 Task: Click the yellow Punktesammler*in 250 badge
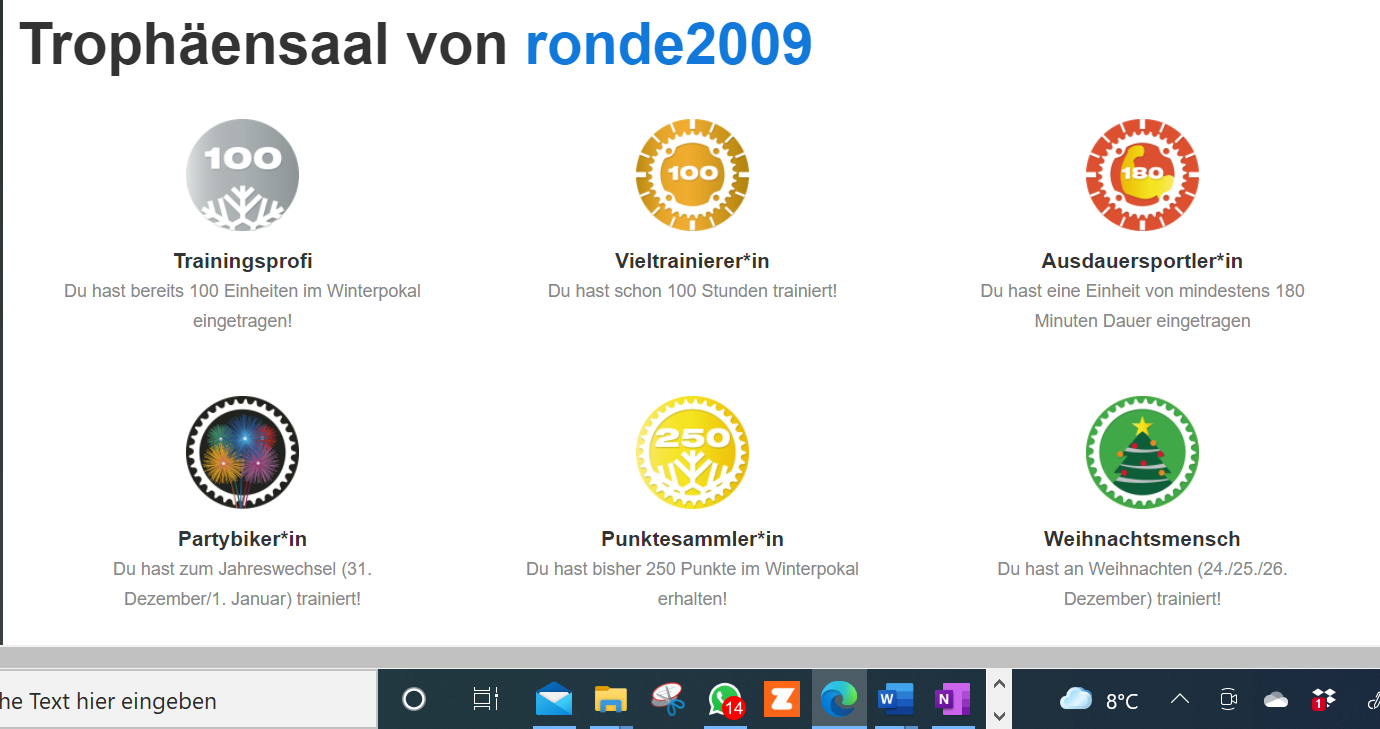click(692, 452)
